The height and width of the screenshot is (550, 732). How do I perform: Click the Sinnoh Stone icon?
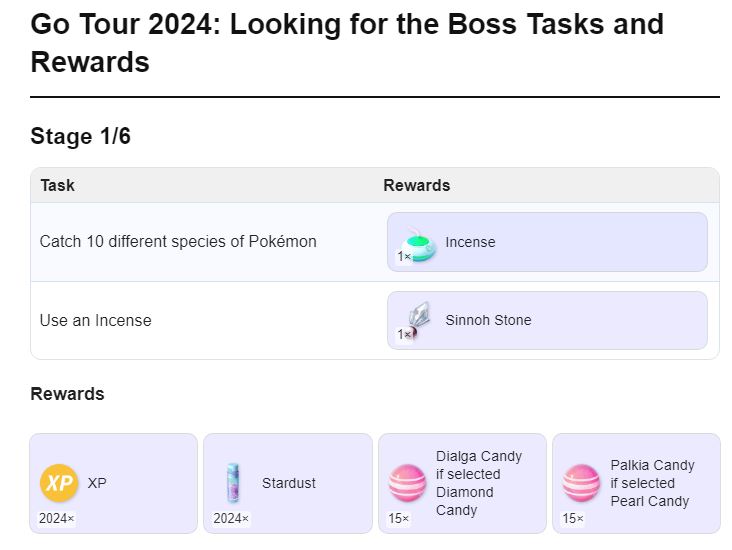tap(416, 320)
